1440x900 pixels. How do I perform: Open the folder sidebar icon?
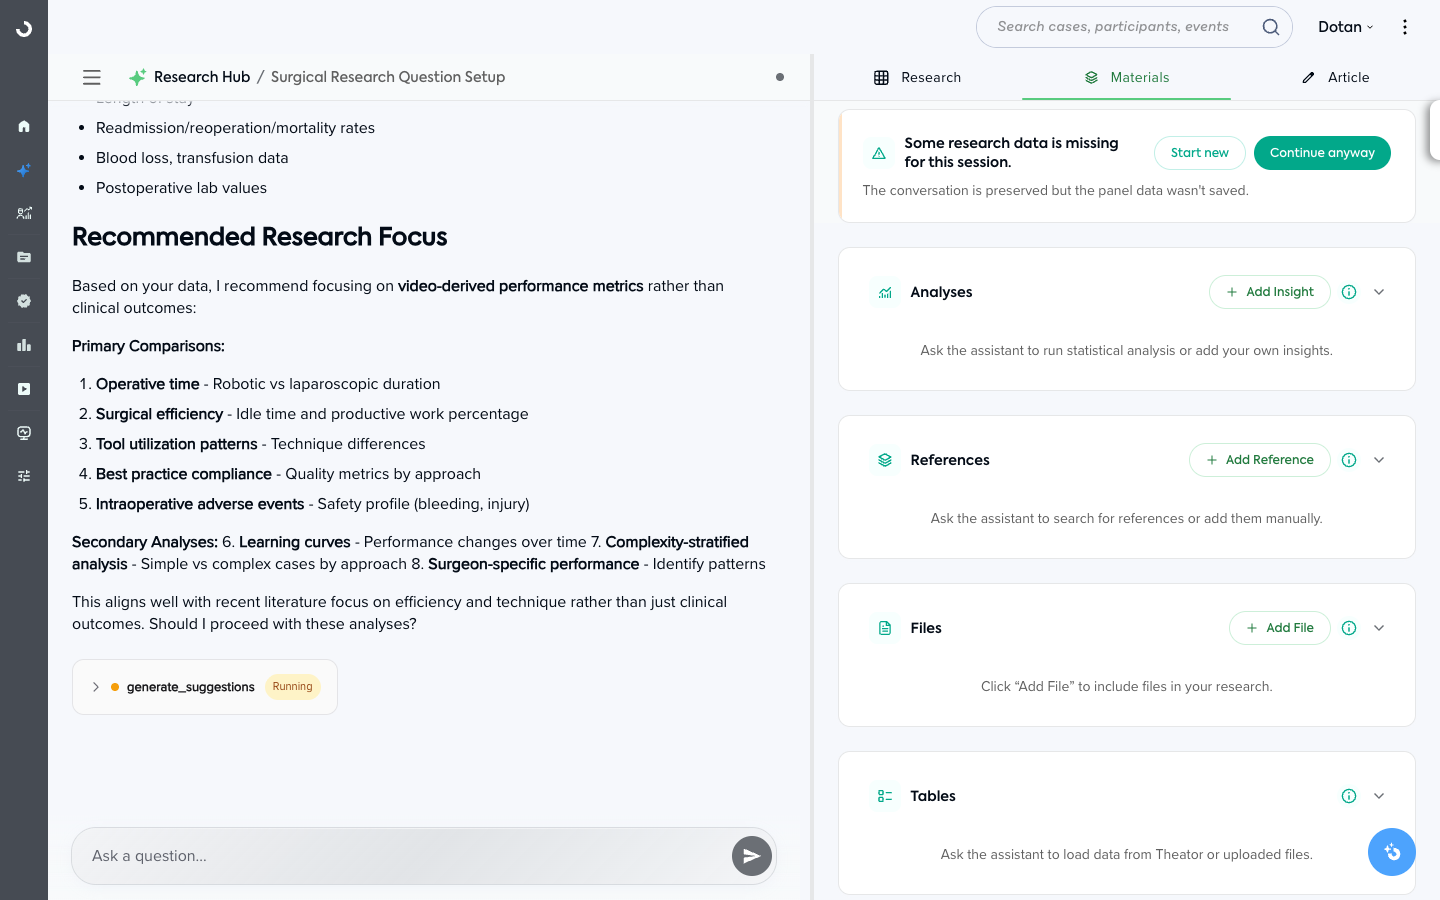coord(24,257)
